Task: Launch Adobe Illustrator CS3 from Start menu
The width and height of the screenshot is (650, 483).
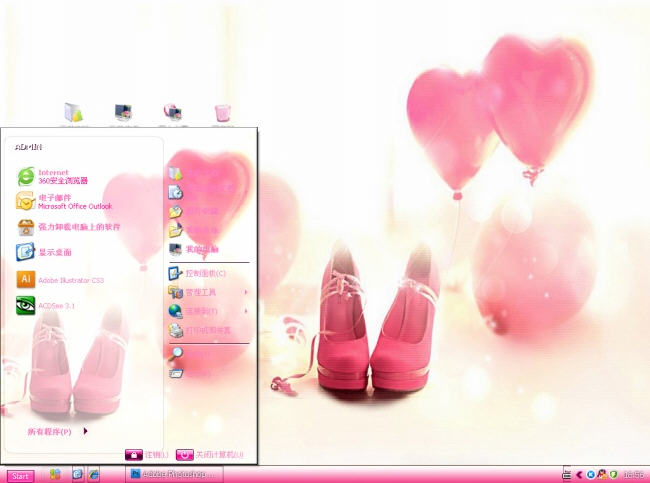Action: (x=60, y=280)
